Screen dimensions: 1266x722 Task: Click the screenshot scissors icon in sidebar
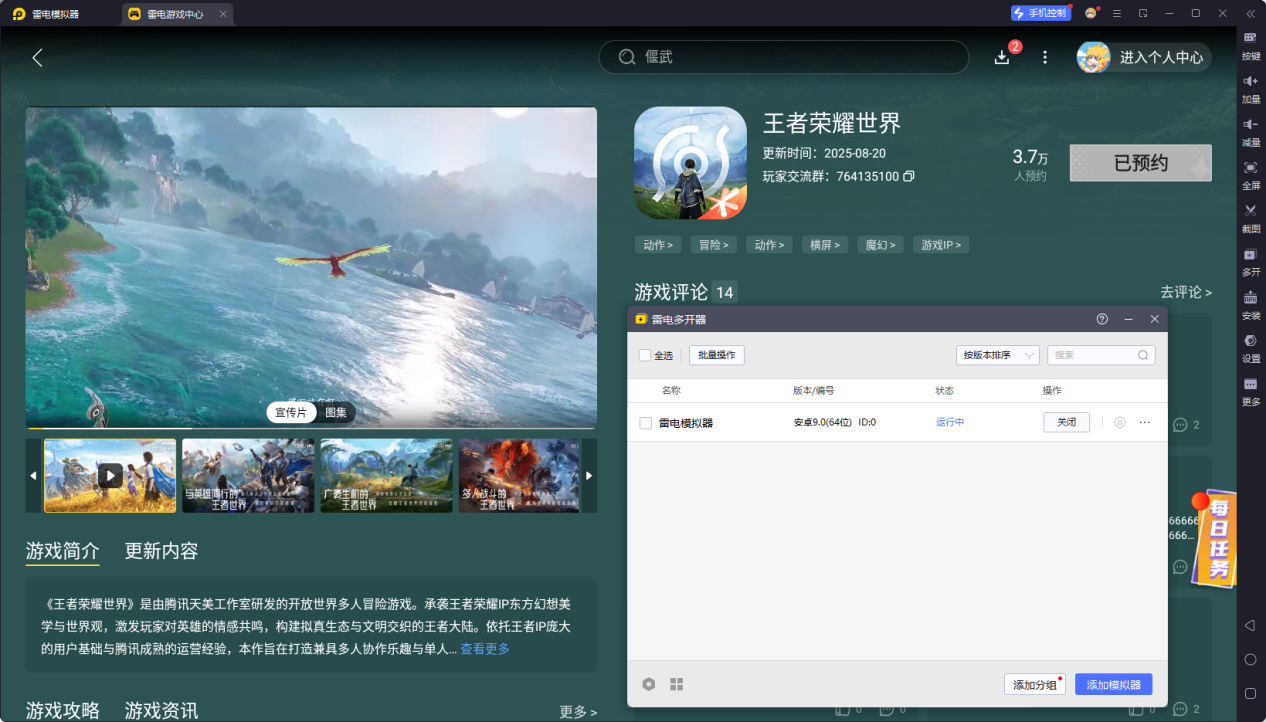pyautogui.click(x=1250, y=211)
